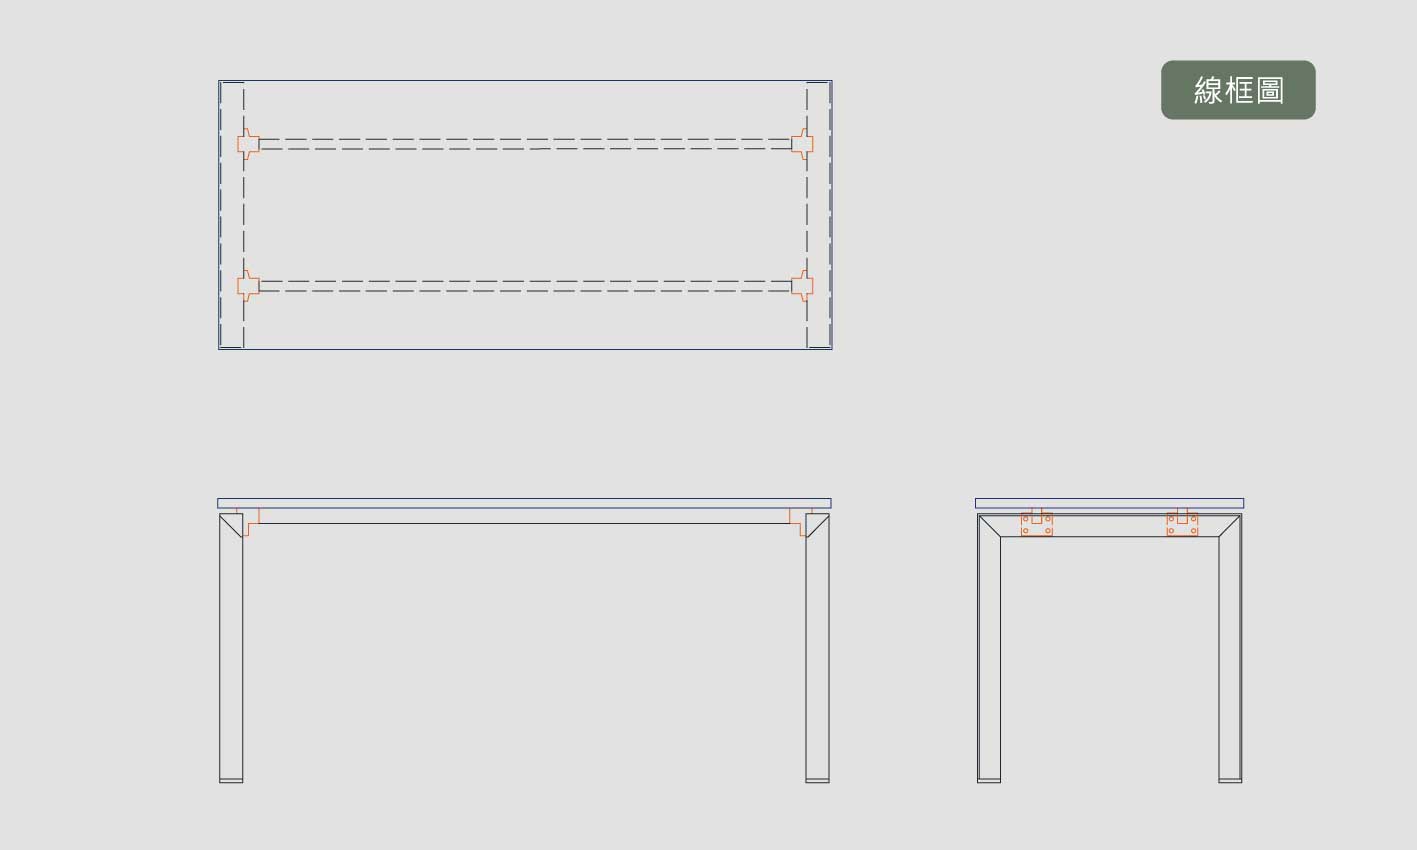1417x850 pixels.
Task: Click tabletop slab in front elevation
Action: click(x=524, y=503)
